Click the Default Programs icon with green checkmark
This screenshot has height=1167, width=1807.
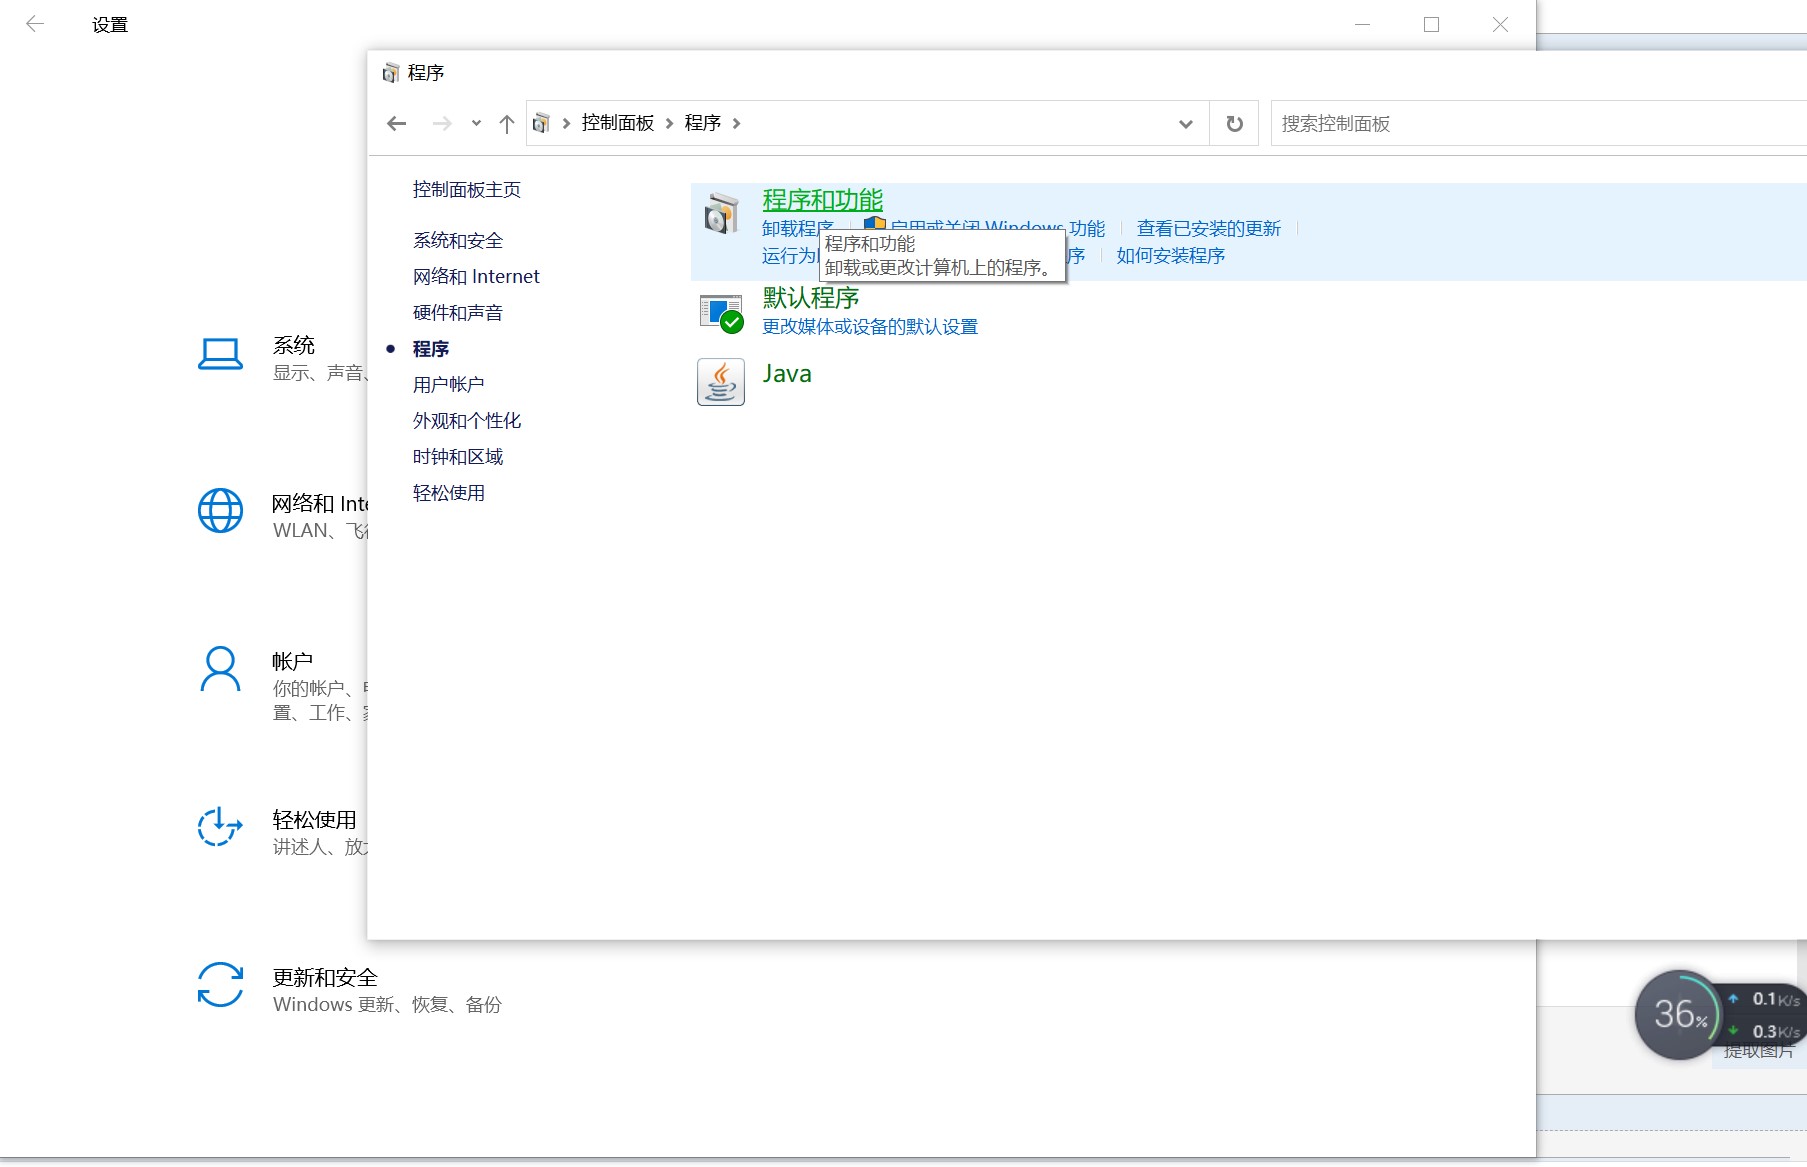[720, 313]
